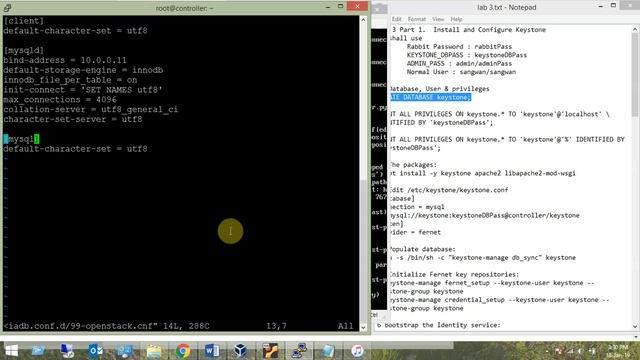Click 'Normal User : sangwan/sangwan' line
Screen dimensions: 640x360
pos(461,72)
